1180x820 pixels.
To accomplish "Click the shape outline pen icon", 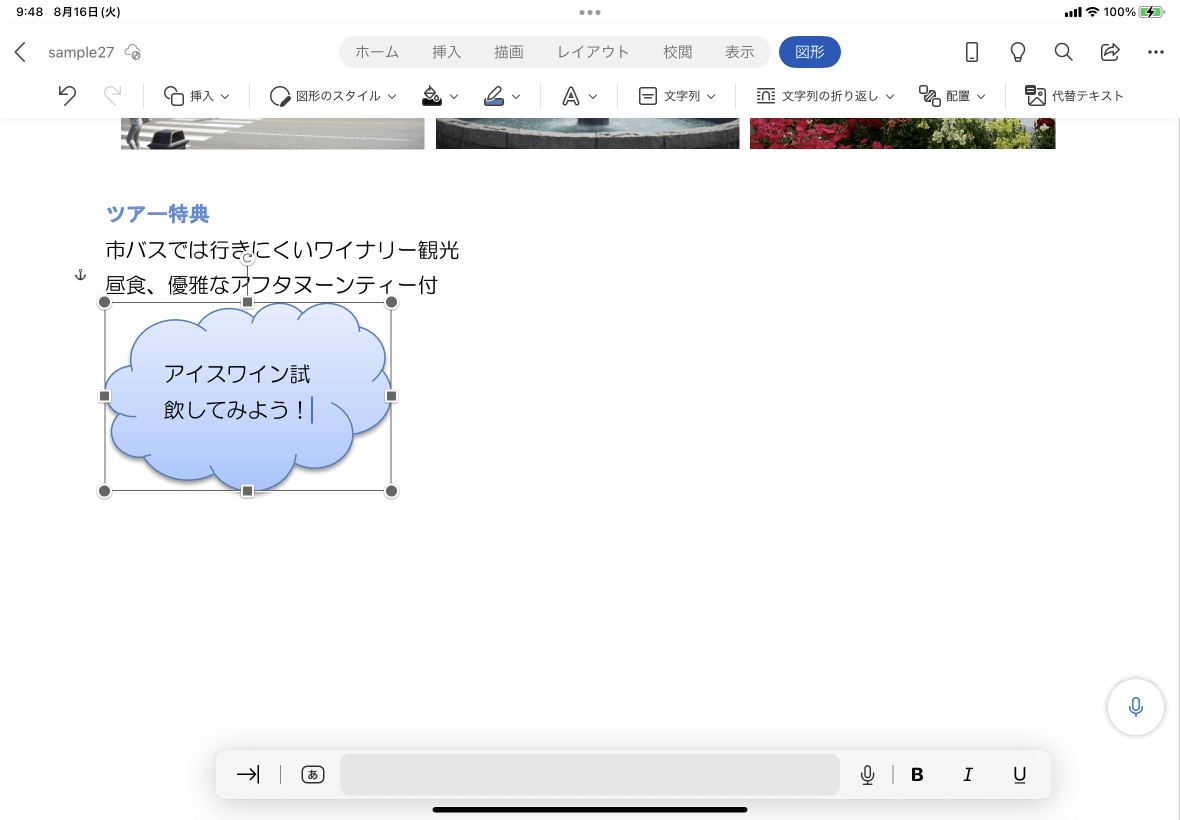I will coord(494,96).
